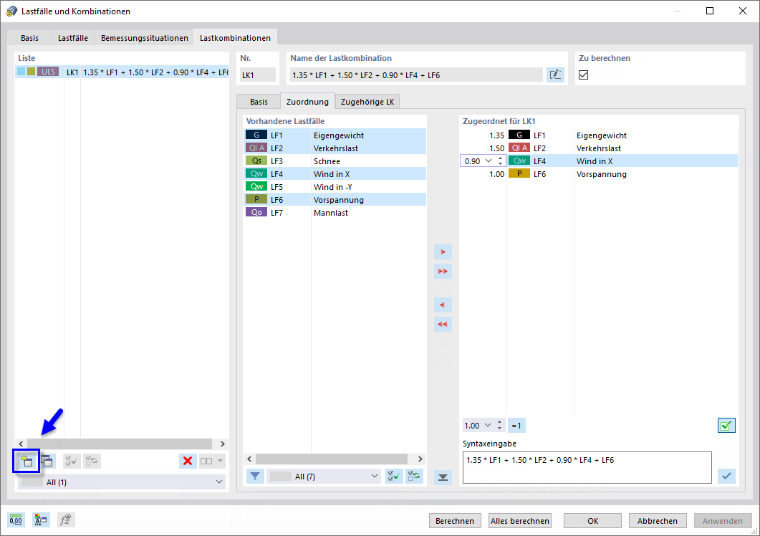Click the Abbrechen button
Screen dimensions: 760x536
[x=657, y=520]
